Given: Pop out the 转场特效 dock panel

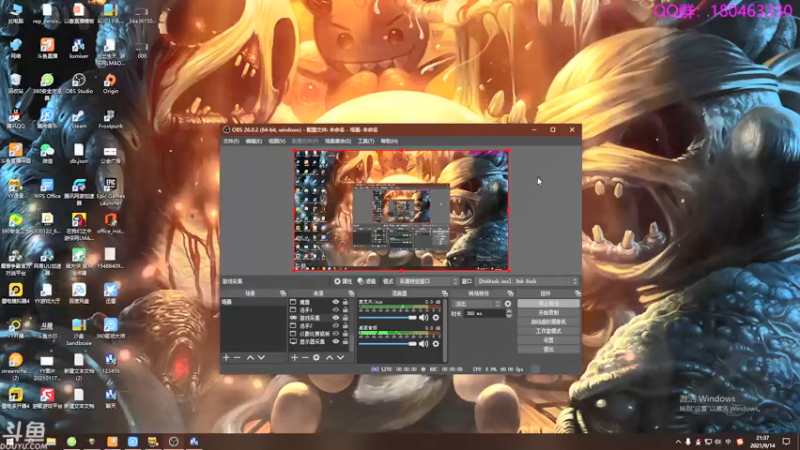Looking at the screenshot, I should click(x=510, y=293).
